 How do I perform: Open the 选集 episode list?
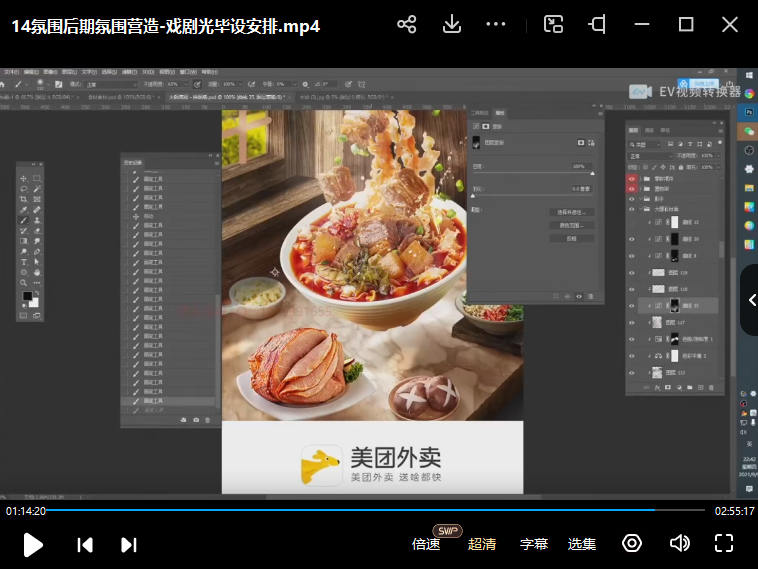click(x=582, y=544)
